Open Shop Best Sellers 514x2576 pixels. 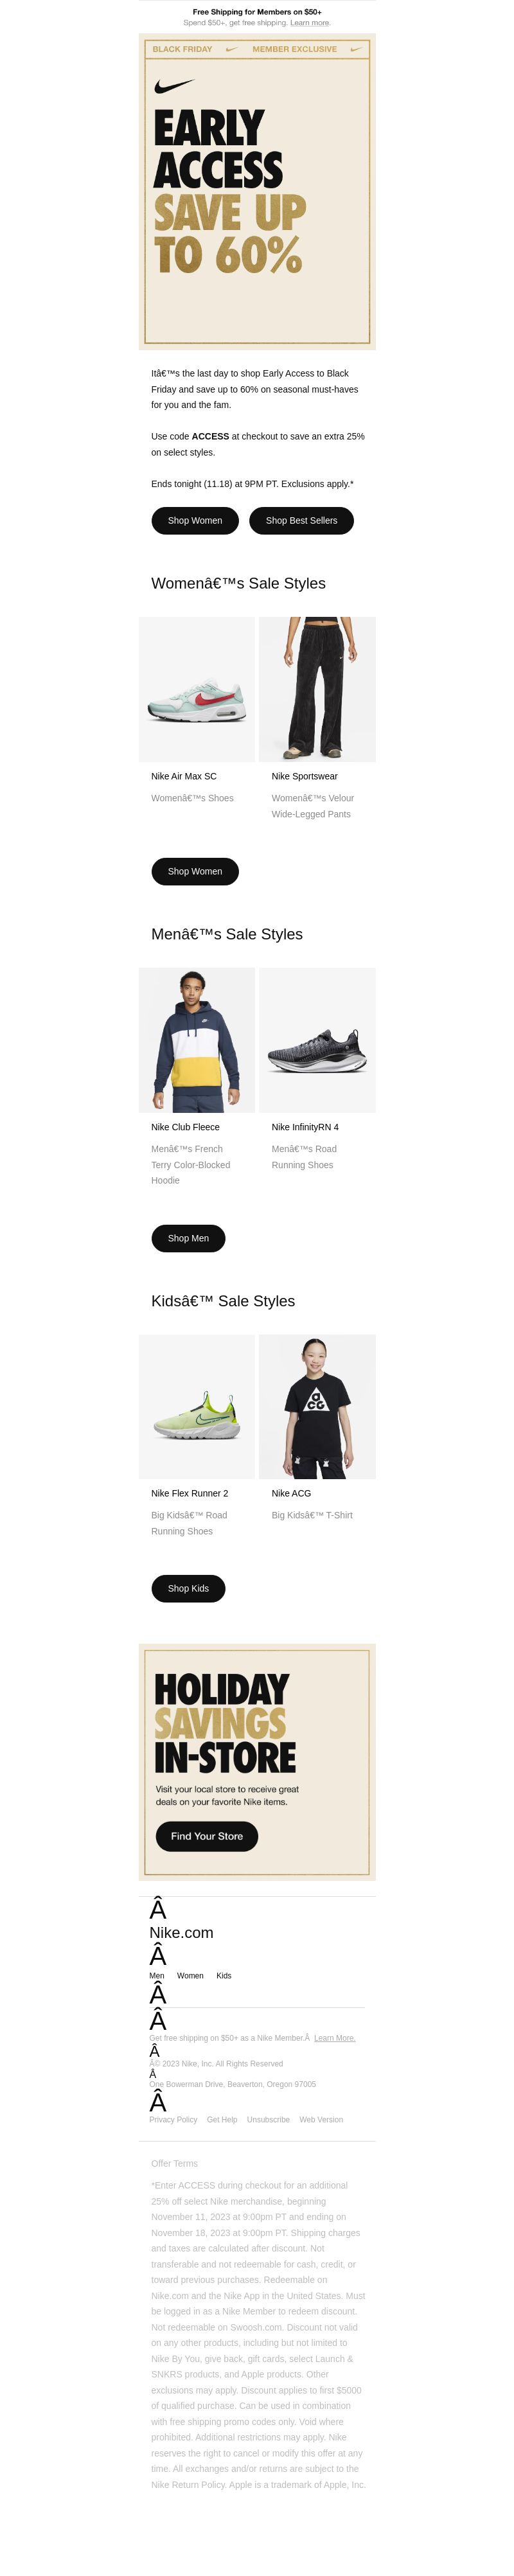tap(301, 520)
